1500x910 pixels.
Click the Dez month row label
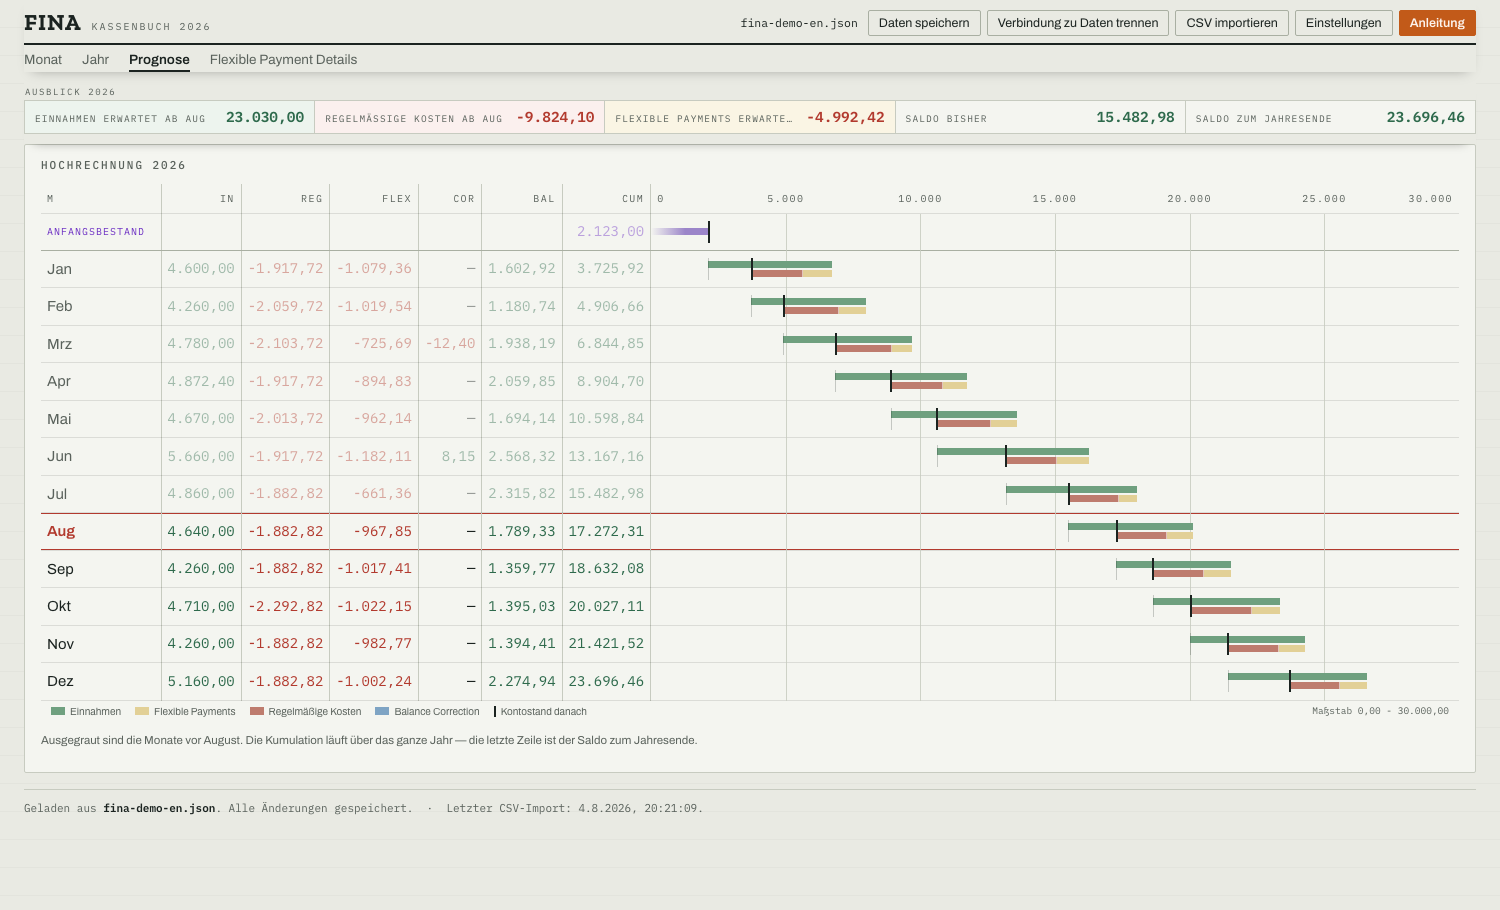pos(60,681)
